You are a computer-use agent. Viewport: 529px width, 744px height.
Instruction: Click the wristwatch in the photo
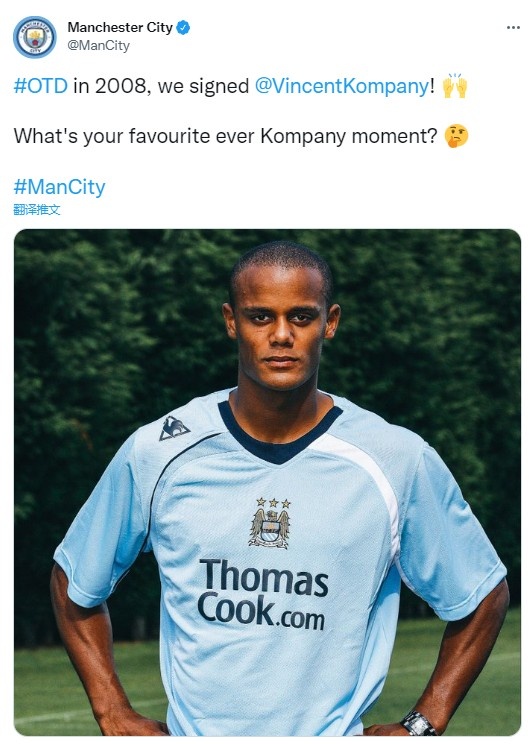point(418,724)
